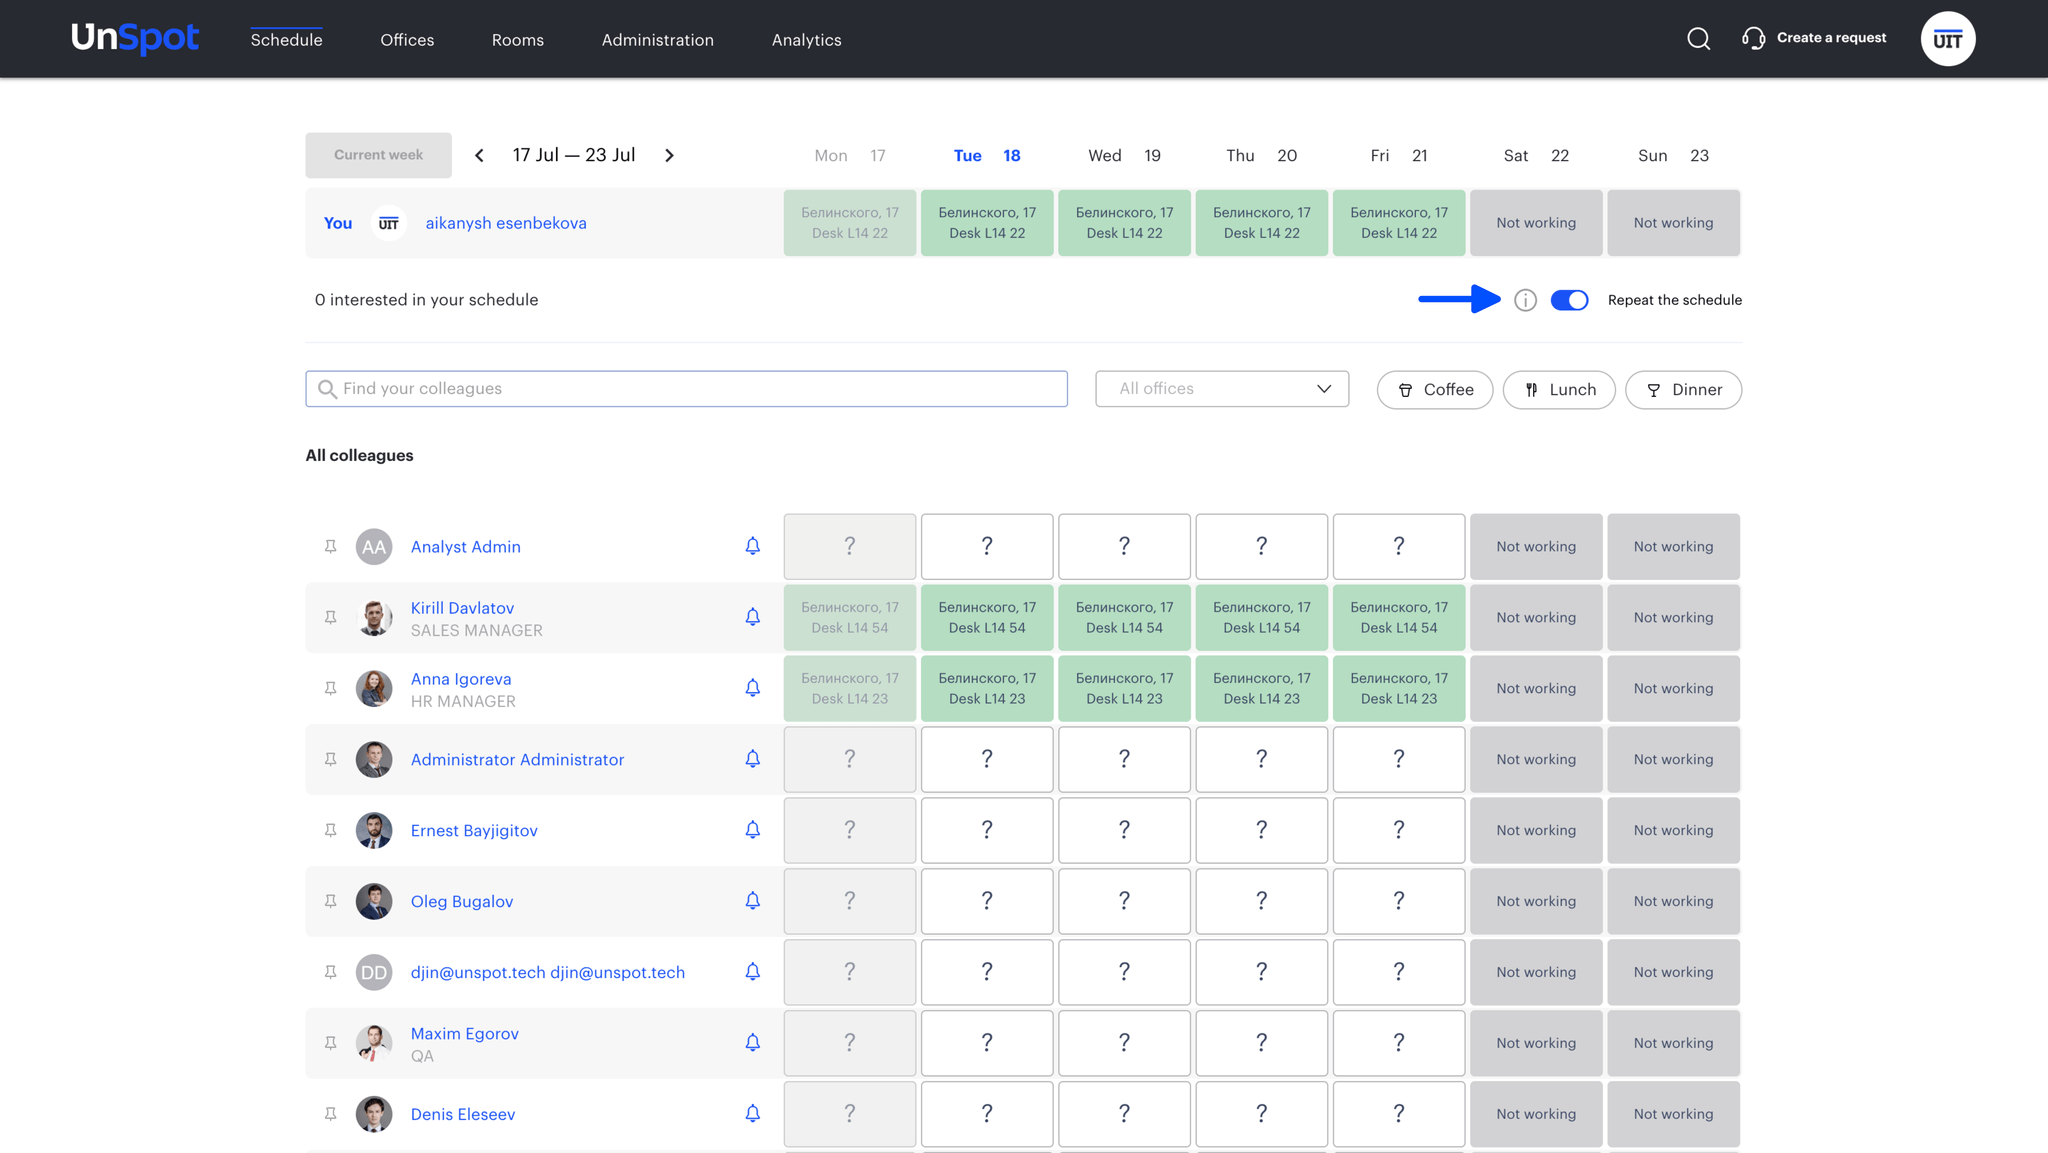Screen dimensions: 2048x1153
Task: Go to next week arrow
Action: point(670,155)
